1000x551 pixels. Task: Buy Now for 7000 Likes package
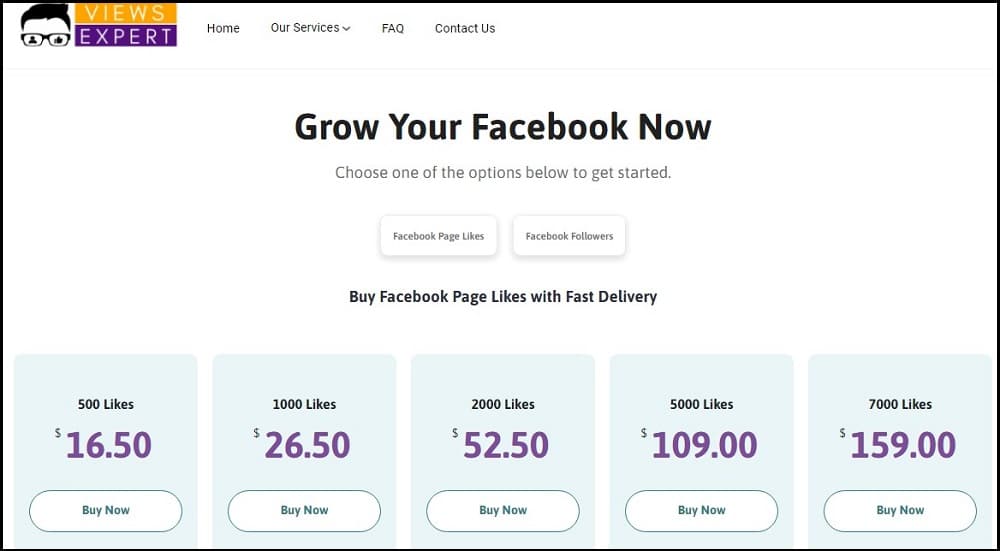pyautogui.click(x=900, y=510)
